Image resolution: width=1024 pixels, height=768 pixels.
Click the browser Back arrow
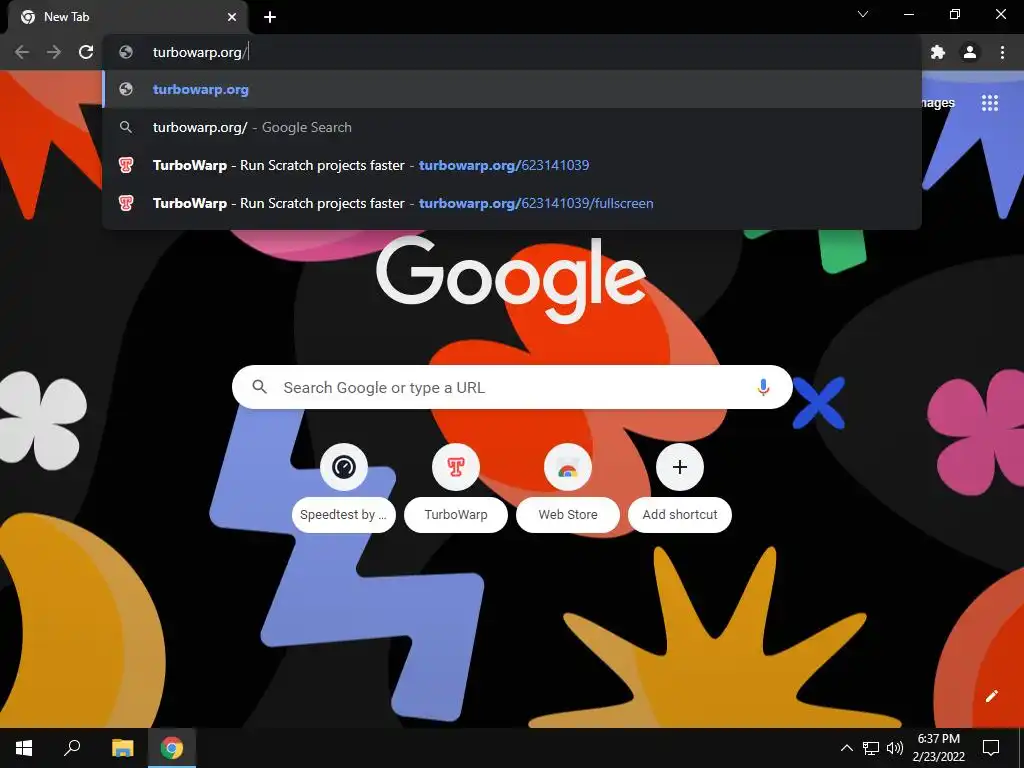tap(22, 52)
